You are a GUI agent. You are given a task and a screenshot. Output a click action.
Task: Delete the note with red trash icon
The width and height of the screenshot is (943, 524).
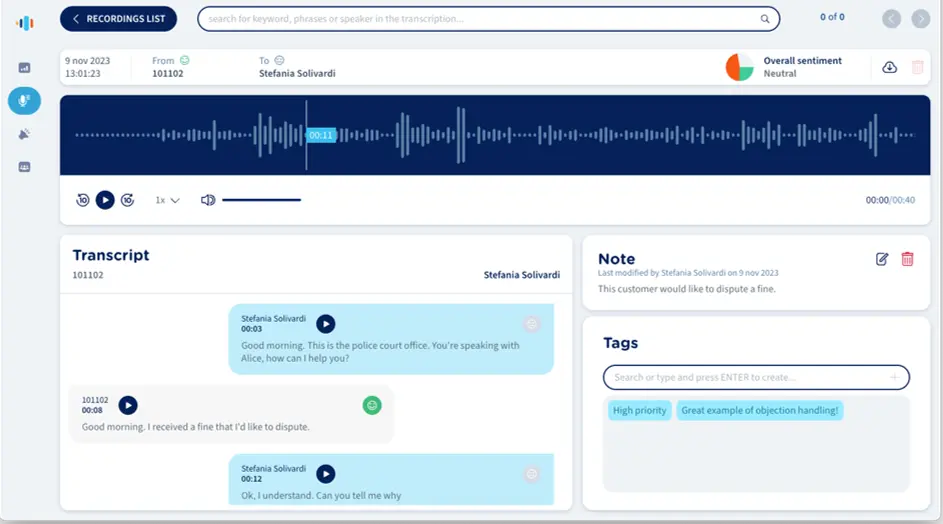(x=907, y=259)
